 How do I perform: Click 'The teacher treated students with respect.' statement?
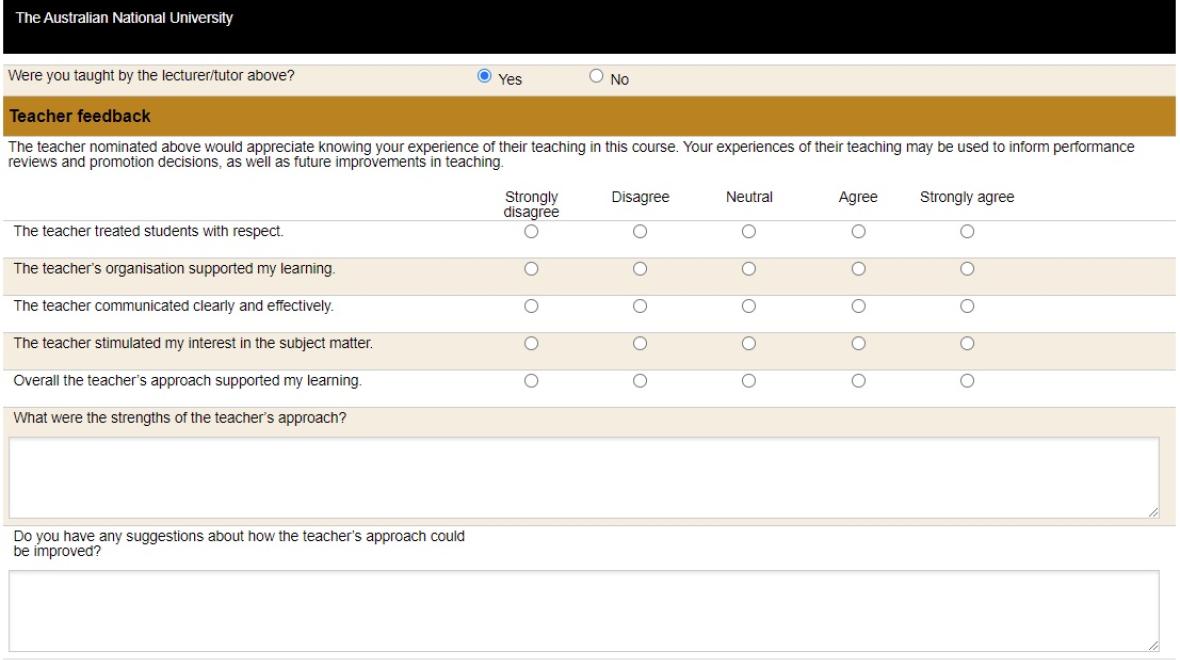148,231
